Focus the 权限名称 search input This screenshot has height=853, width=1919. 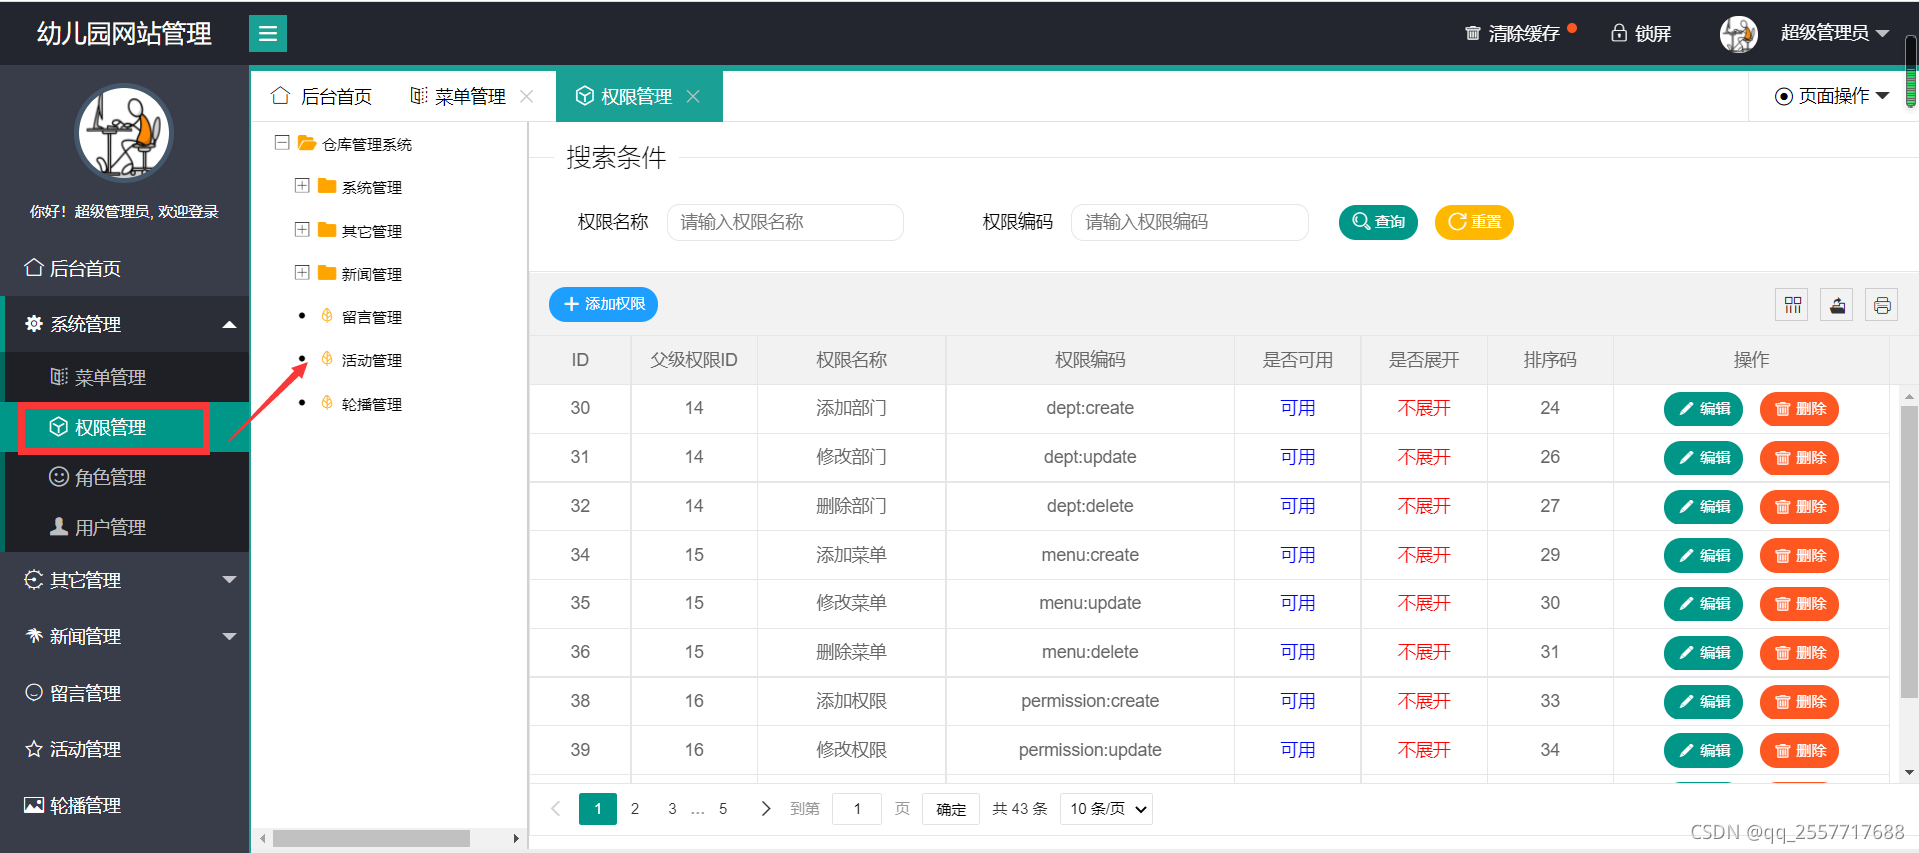(x=785, y=222)
